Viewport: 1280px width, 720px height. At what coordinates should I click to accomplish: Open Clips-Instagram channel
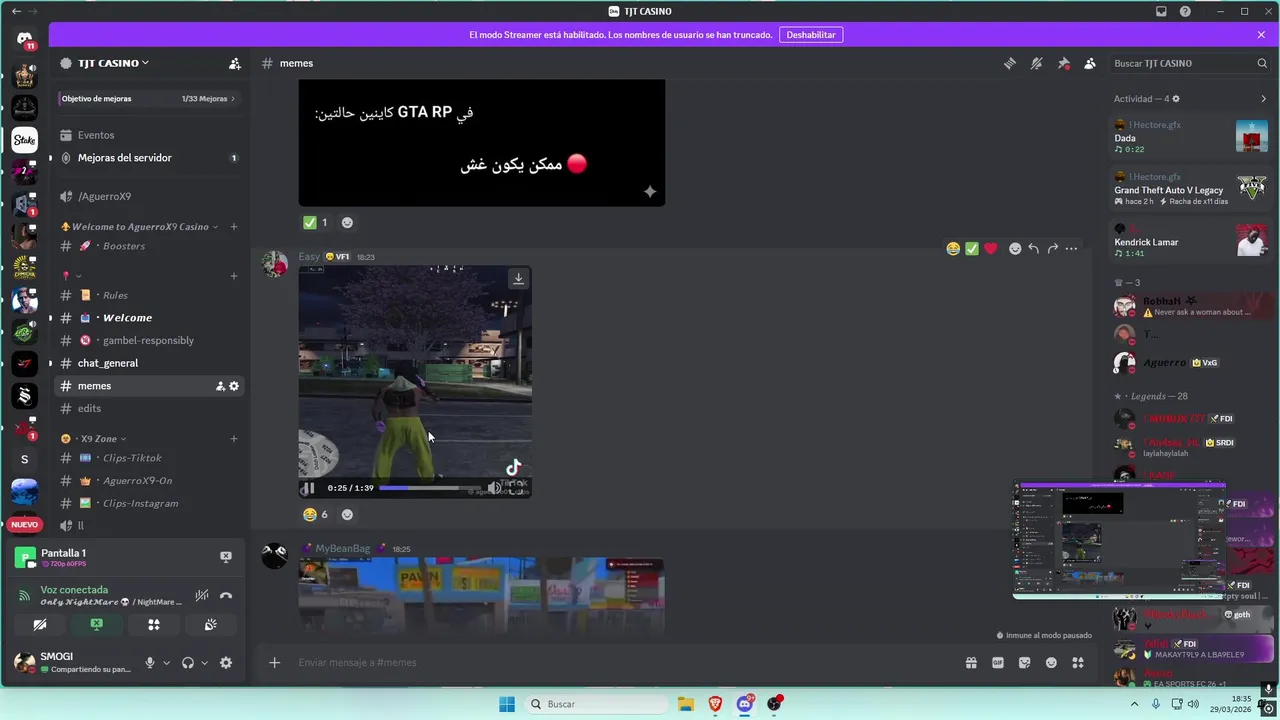(148, 504)
